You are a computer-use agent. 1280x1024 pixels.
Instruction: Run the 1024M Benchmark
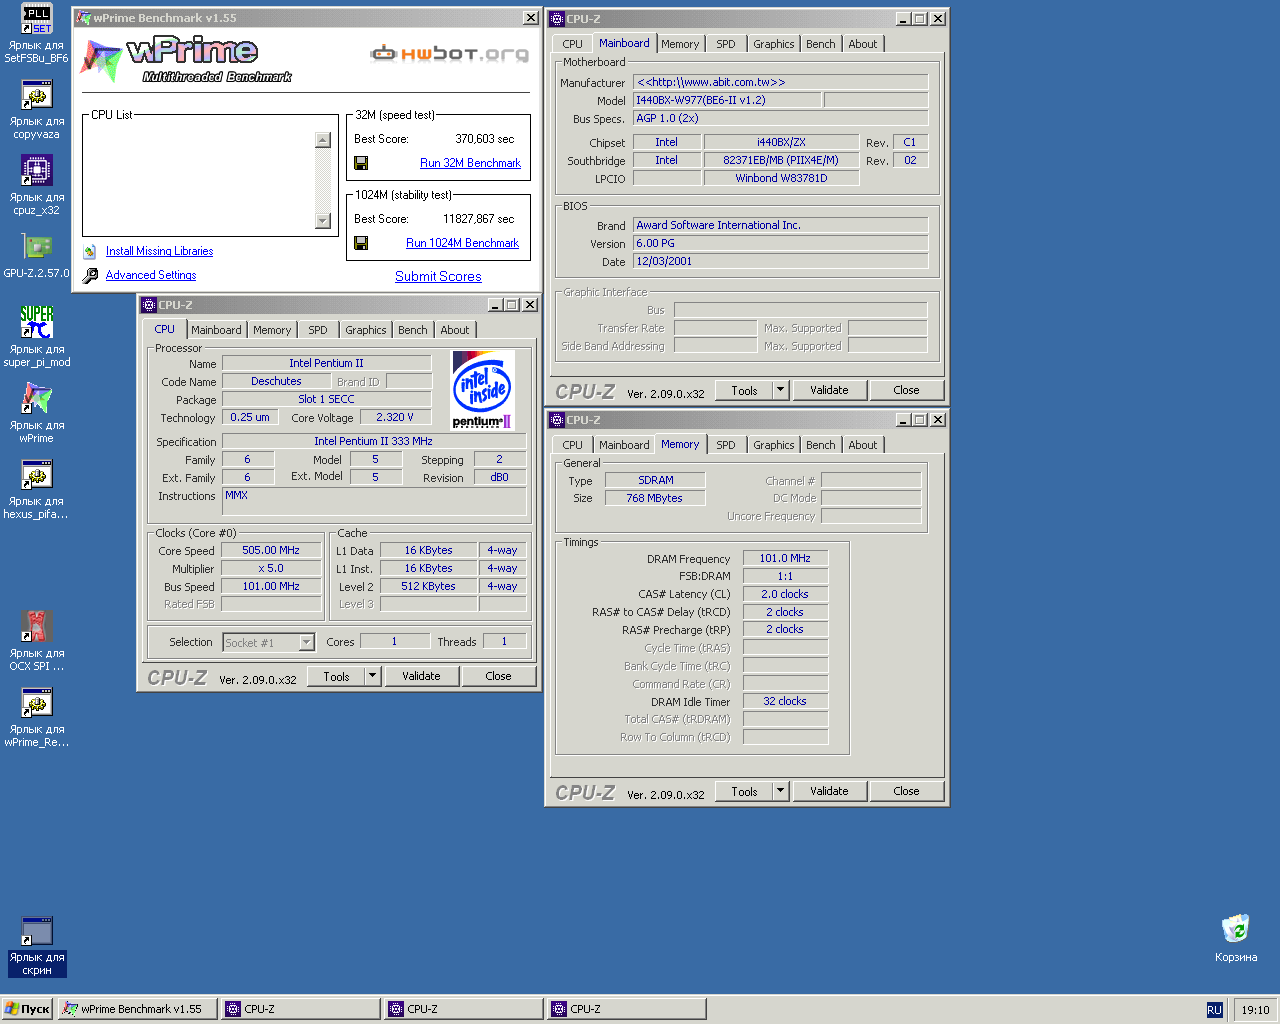pyautogui.click(x=462, y=243)
